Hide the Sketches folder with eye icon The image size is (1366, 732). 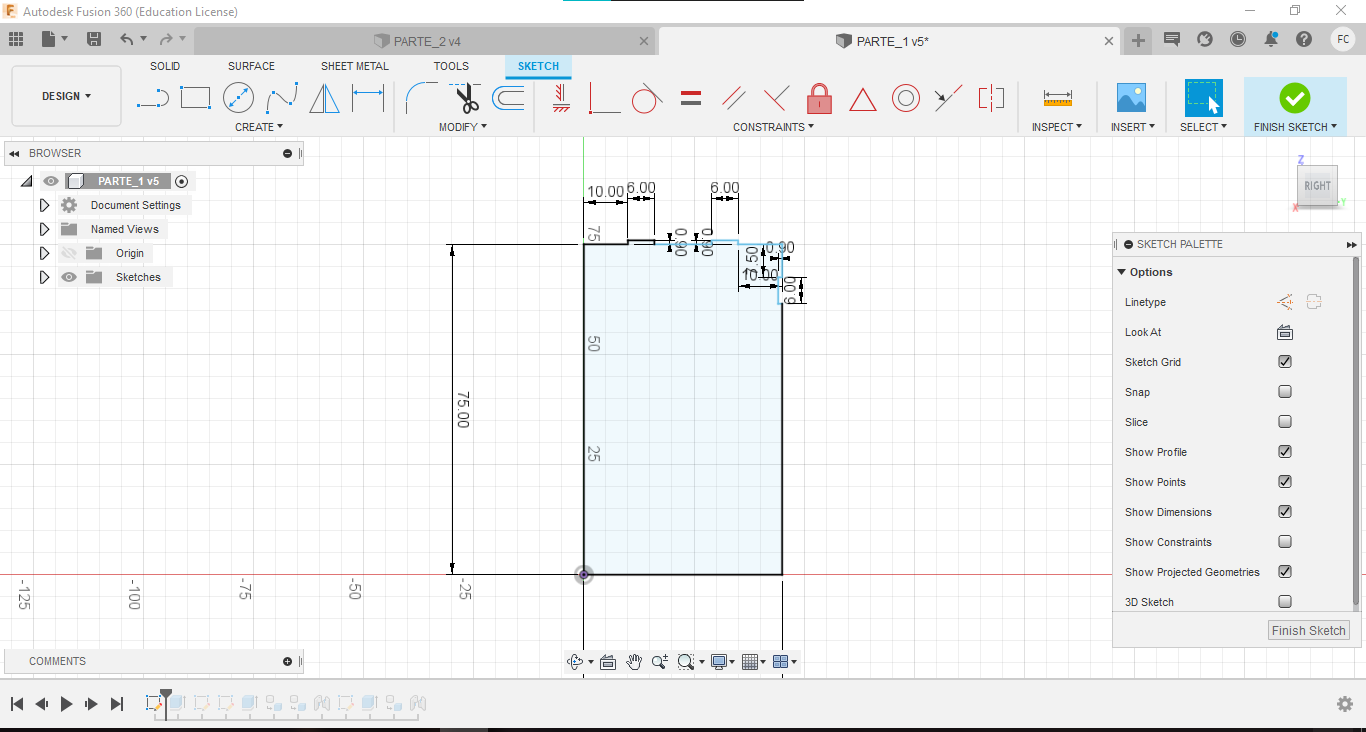pos(69,277)
